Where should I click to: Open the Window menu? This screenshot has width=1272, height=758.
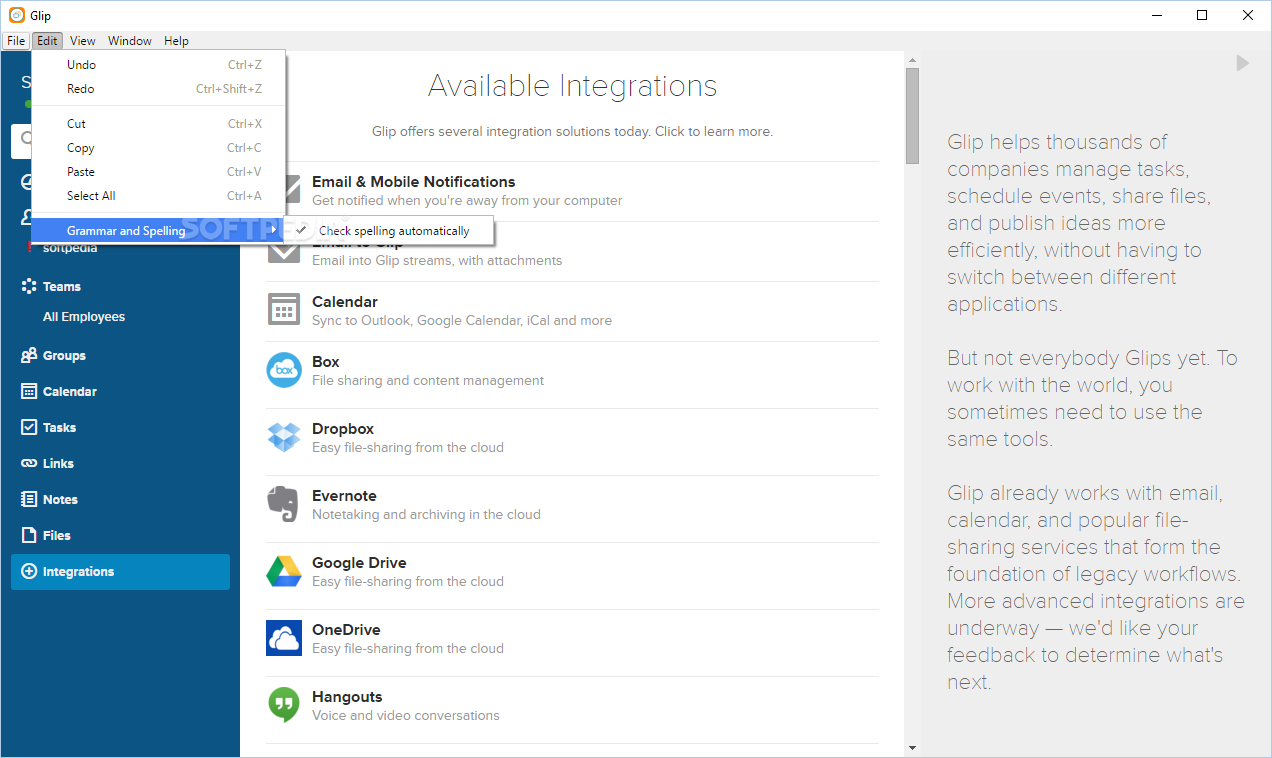pyautogui.click(x=130, y=41)
